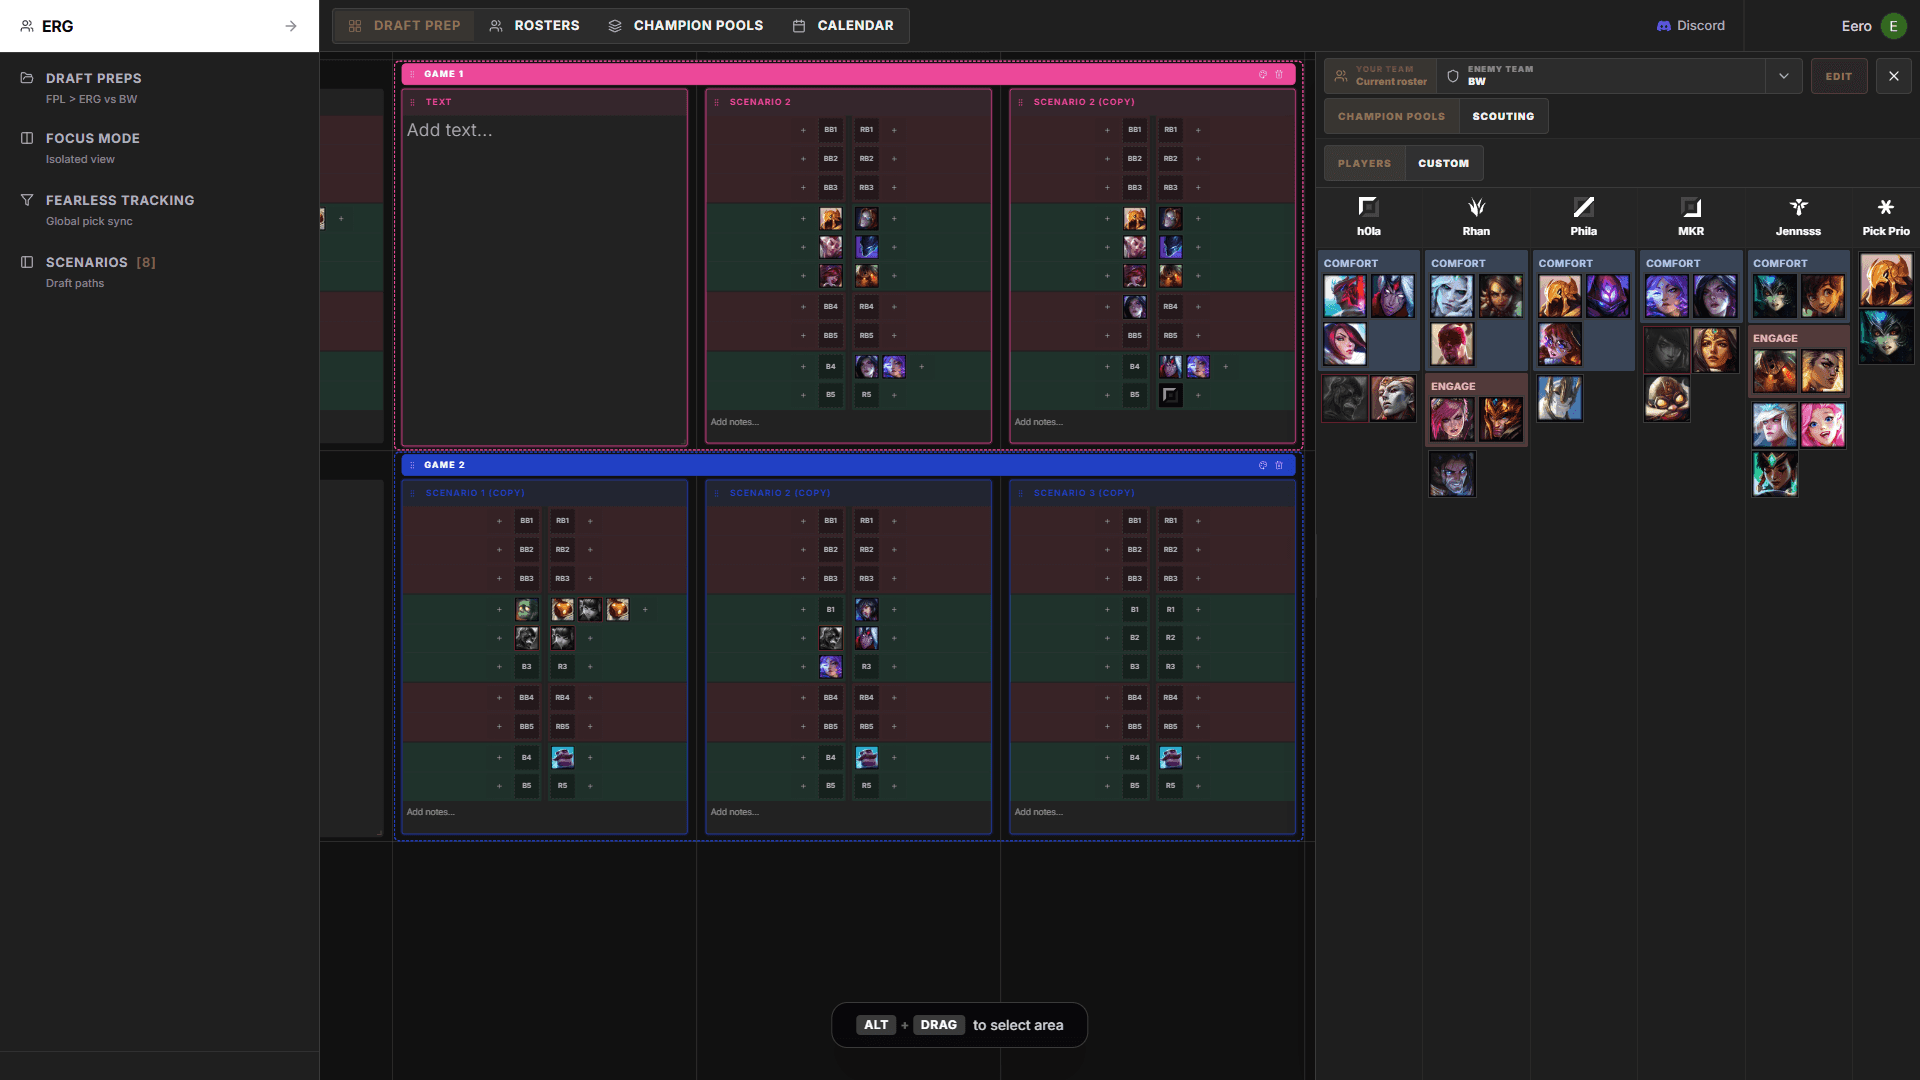
Task: Close the scouting side panel
Action: (x=1893, y=76)
